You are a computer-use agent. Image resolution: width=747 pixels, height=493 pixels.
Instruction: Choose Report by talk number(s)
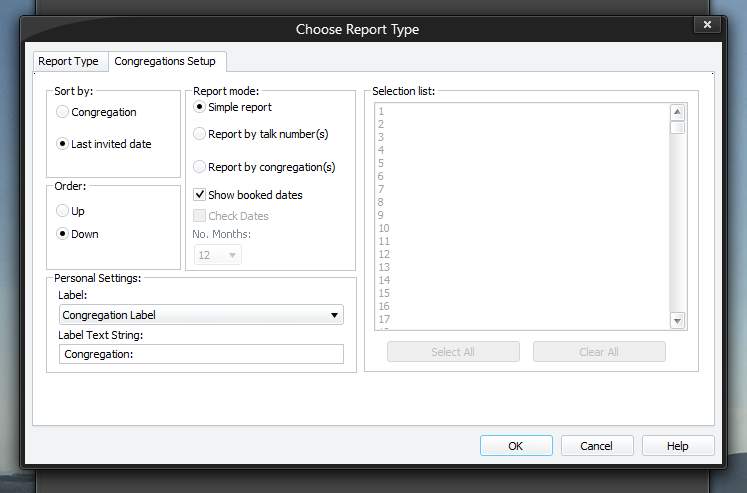tap(200, 134)
